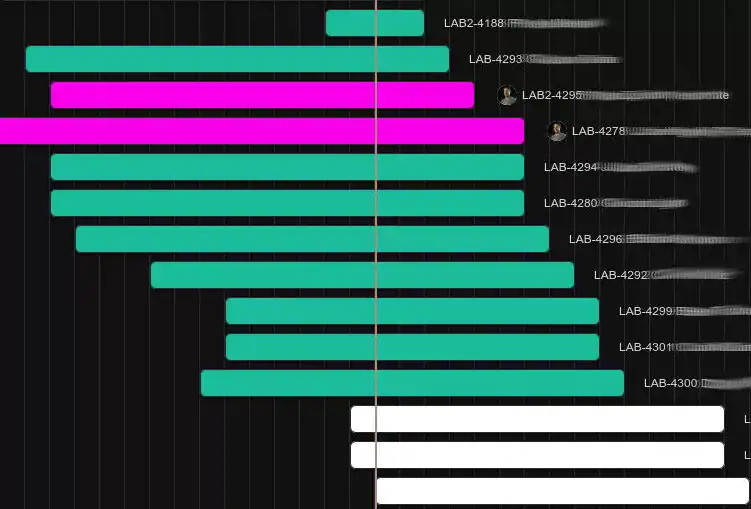This screenshot has height=509, width=751.
Task: Open the LAB-4296 timeline bar
Action: click(312, 239)
